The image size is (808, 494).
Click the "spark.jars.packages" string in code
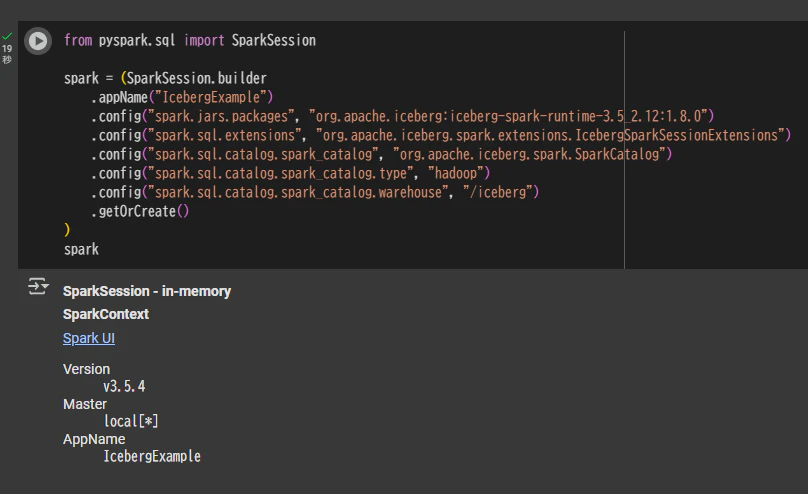pos(222,116)
